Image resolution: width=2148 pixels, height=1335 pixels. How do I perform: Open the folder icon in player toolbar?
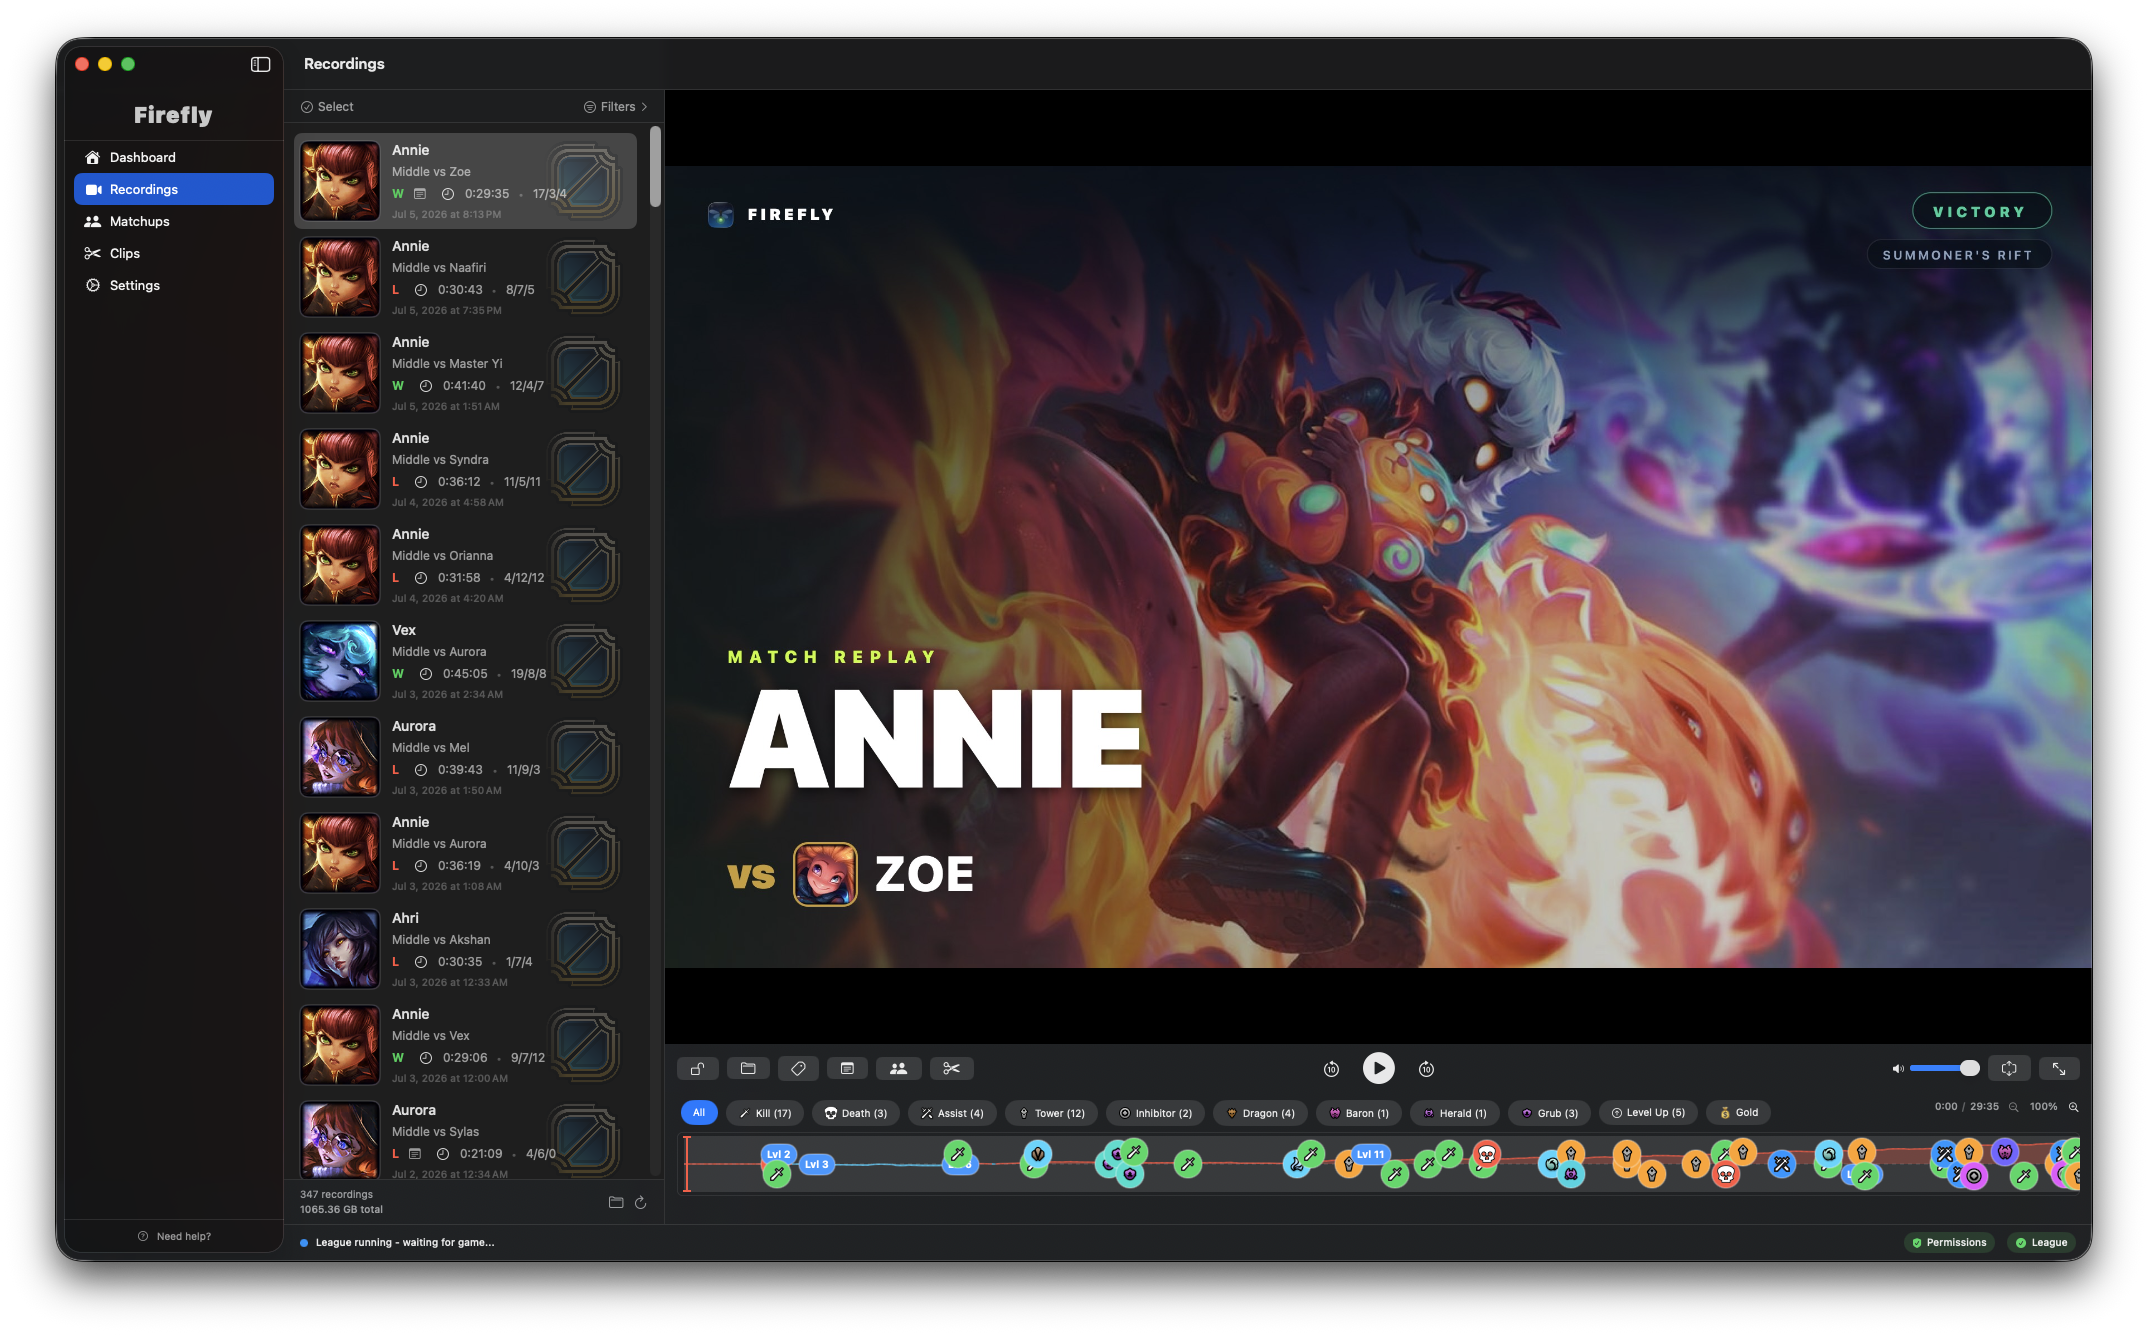[748, 1068]
